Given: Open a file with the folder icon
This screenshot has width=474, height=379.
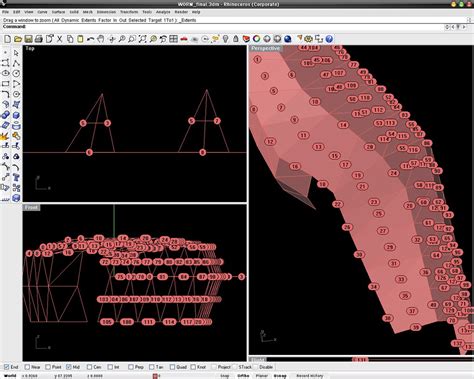Looking at the screenshot, I should [18, 39].
